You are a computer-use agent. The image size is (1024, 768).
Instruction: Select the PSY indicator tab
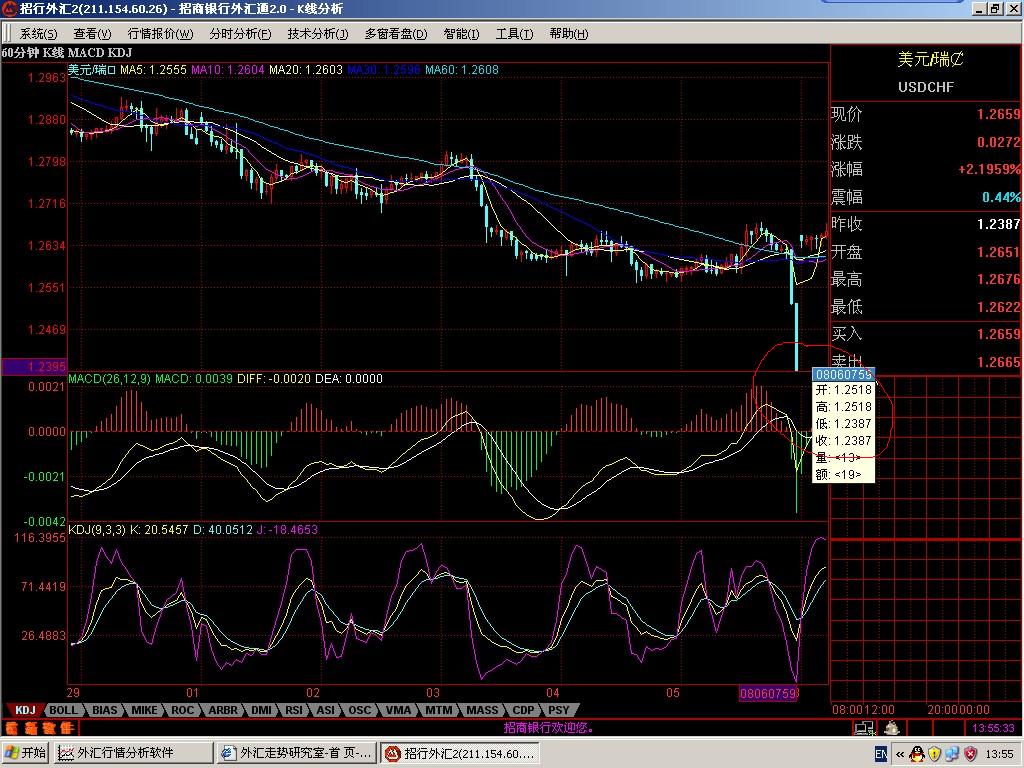(557, 710)
